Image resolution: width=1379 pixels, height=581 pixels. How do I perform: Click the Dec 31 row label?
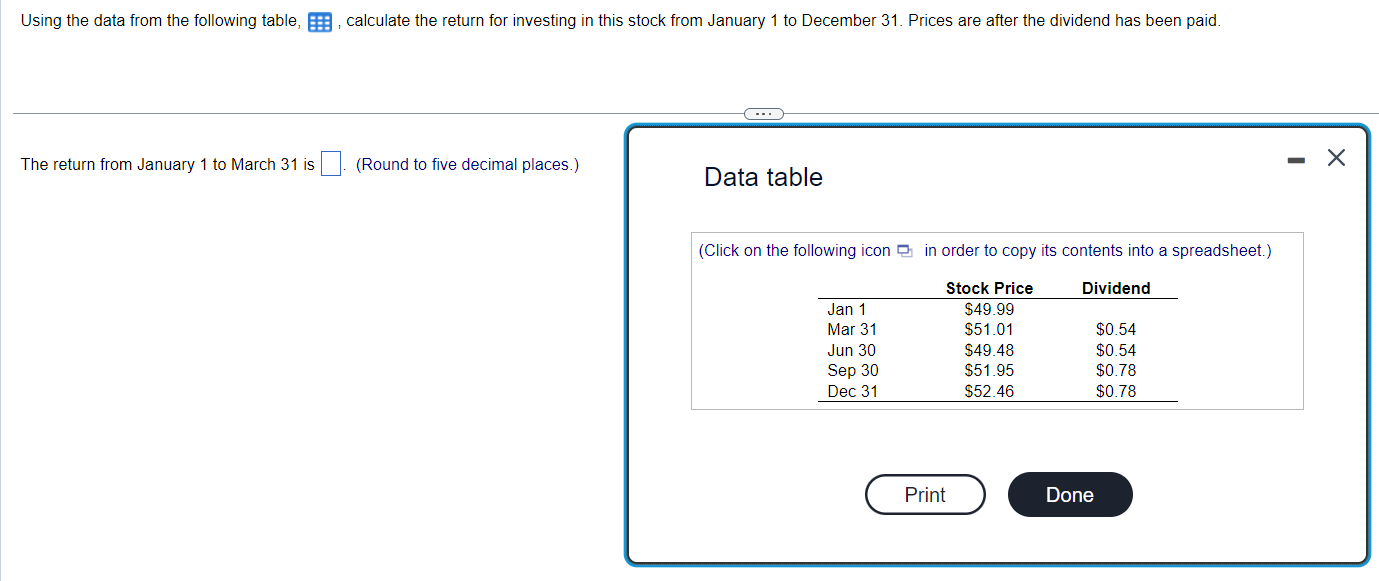click(849, 391)
